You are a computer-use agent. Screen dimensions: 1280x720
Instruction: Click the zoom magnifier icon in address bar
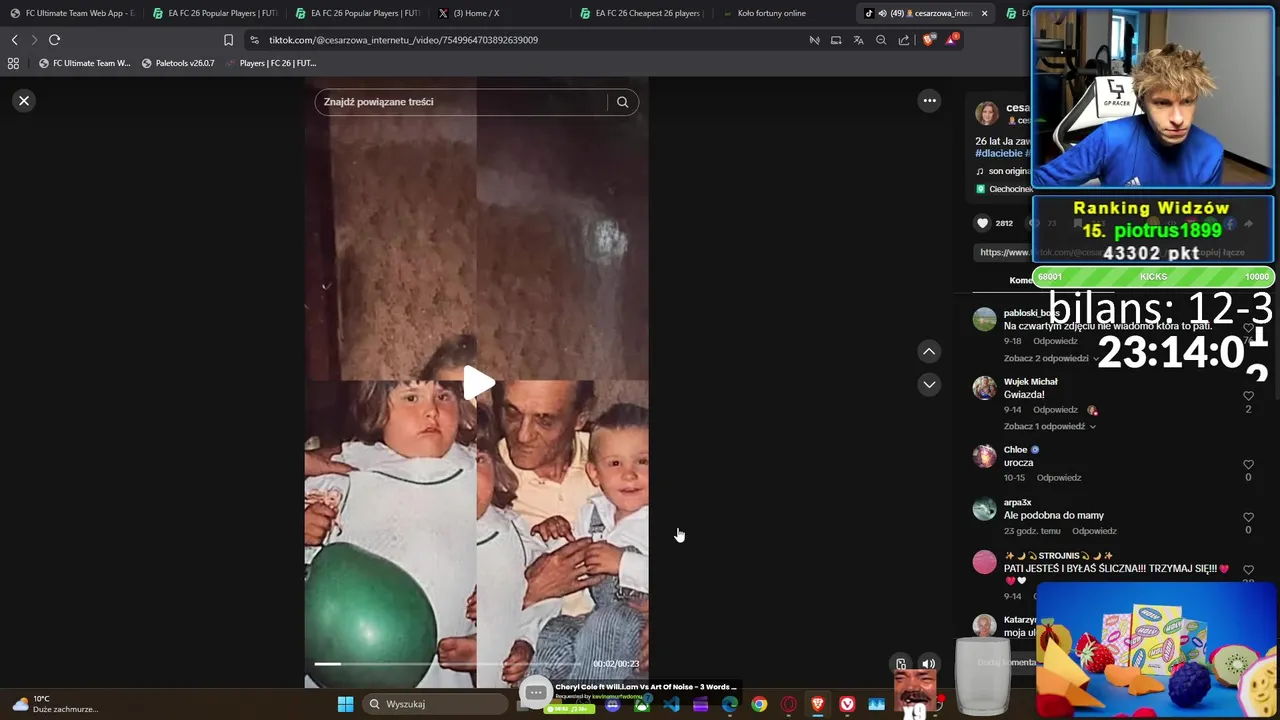coord(881,40)
